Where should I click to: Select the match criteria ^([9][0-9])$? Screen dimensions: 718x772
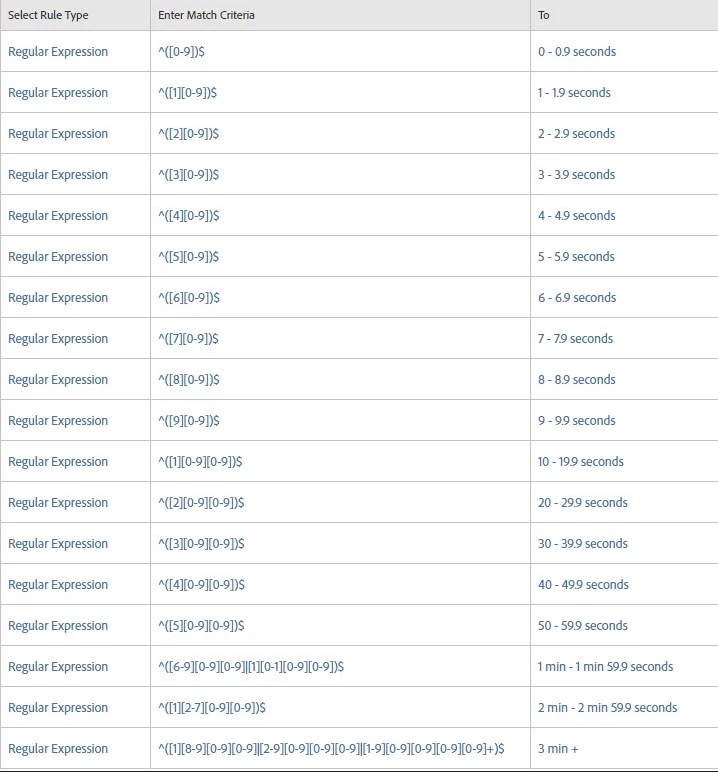click(189, 420)
